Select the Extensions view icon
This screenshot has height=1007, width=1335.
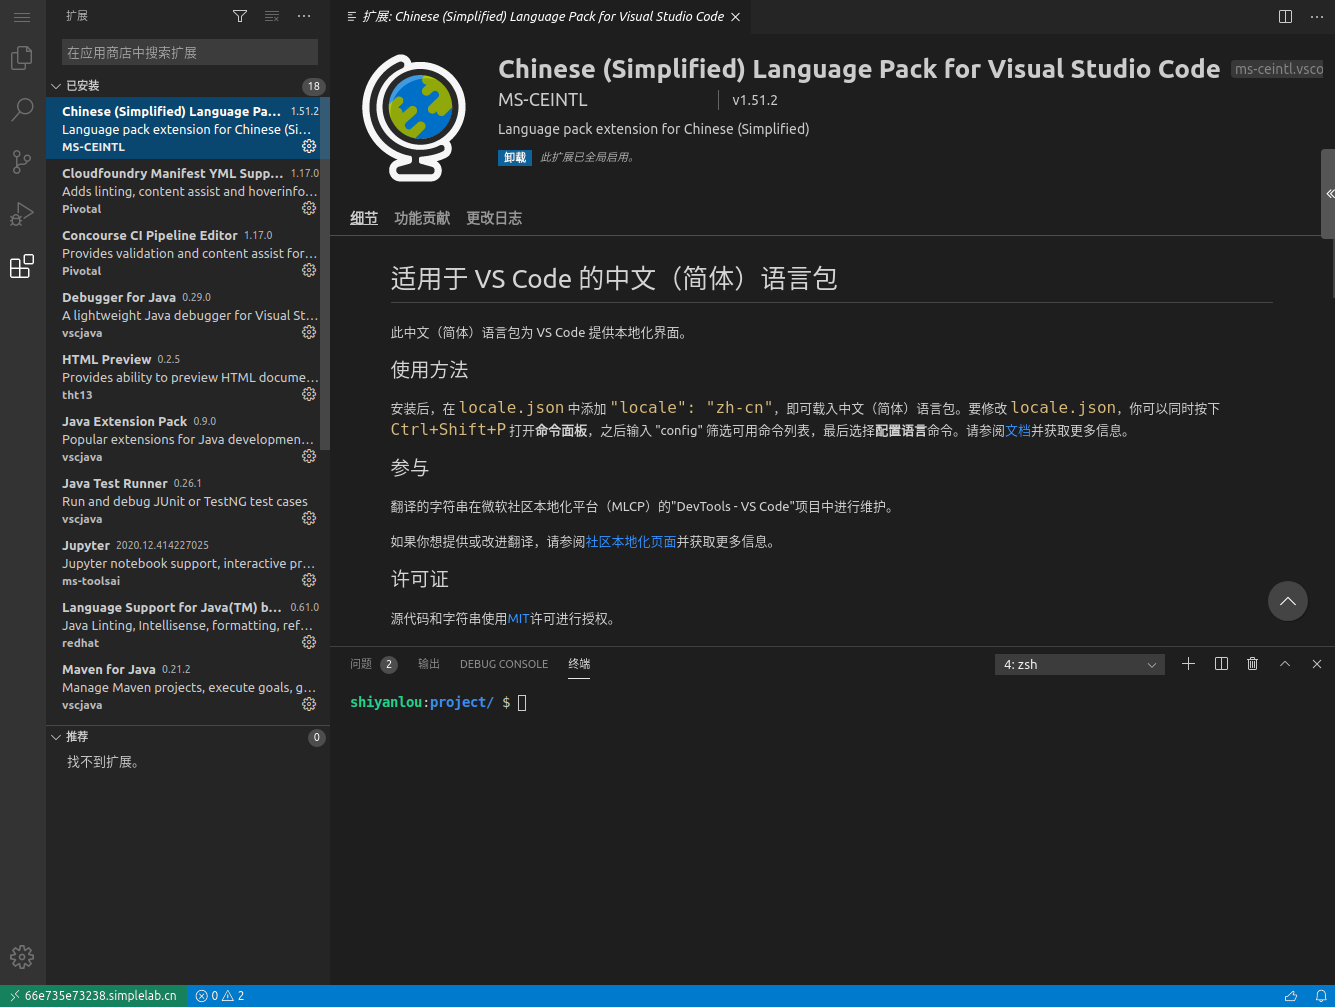[22, 266]
